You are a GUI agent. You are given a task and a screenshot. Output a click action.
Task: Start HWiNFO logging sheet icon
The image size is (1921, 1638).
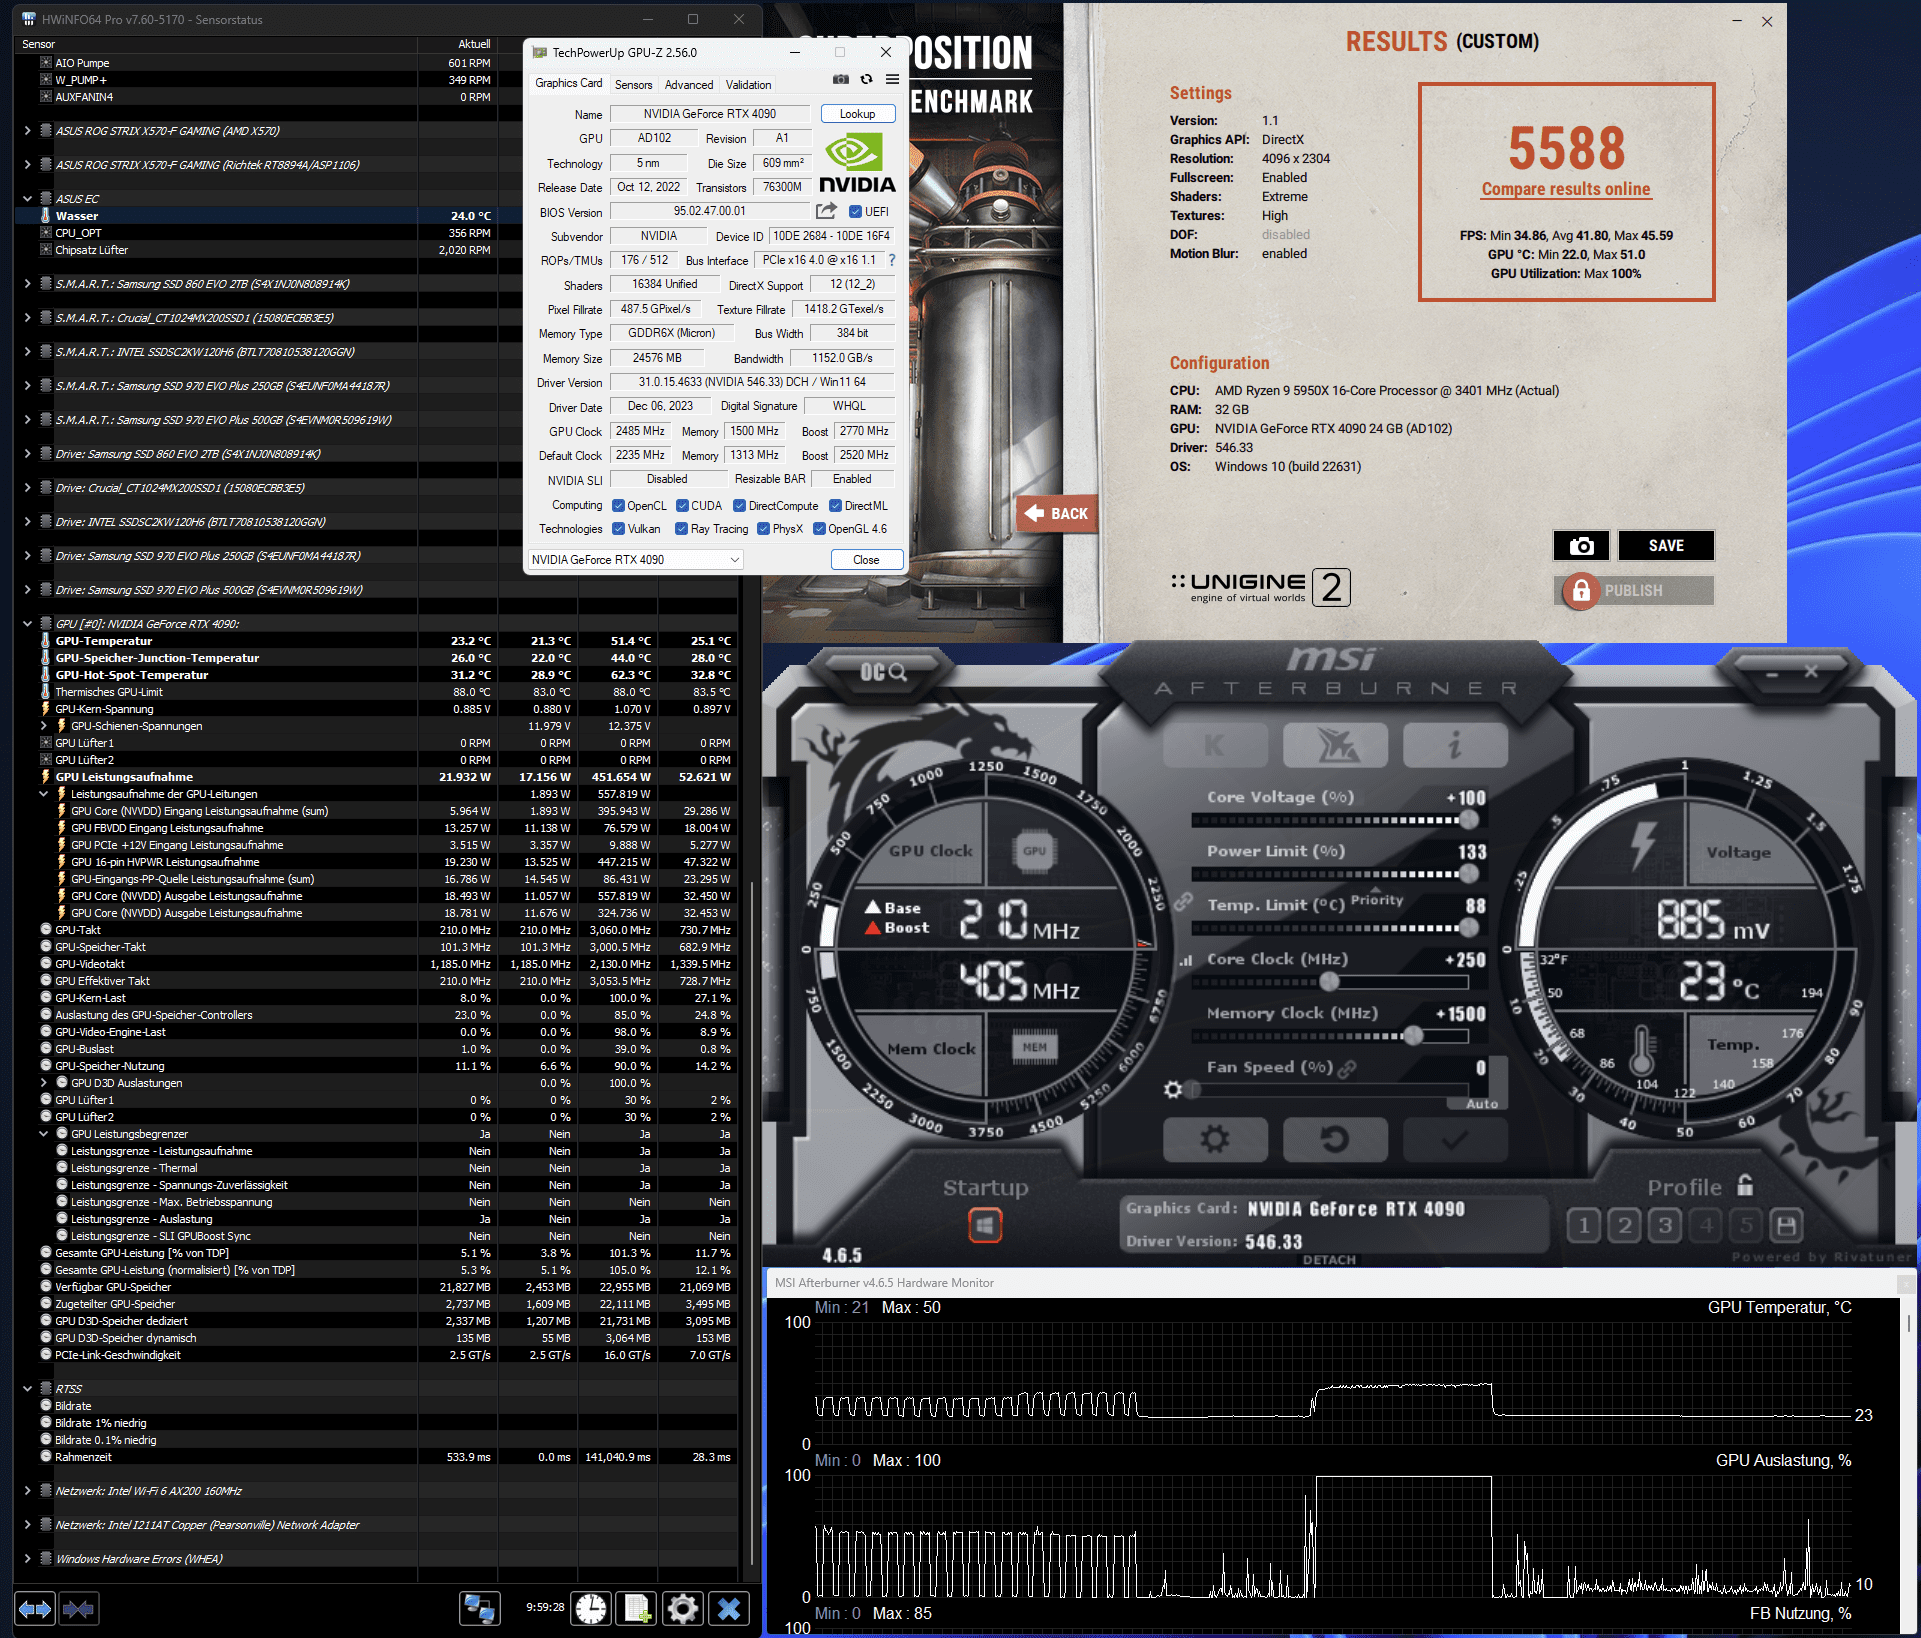coord(637,1609)
